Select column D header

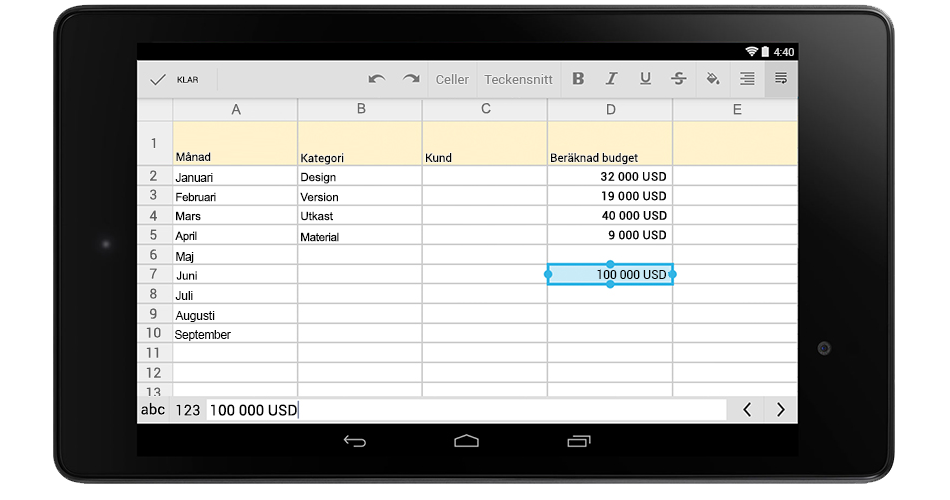610,110
